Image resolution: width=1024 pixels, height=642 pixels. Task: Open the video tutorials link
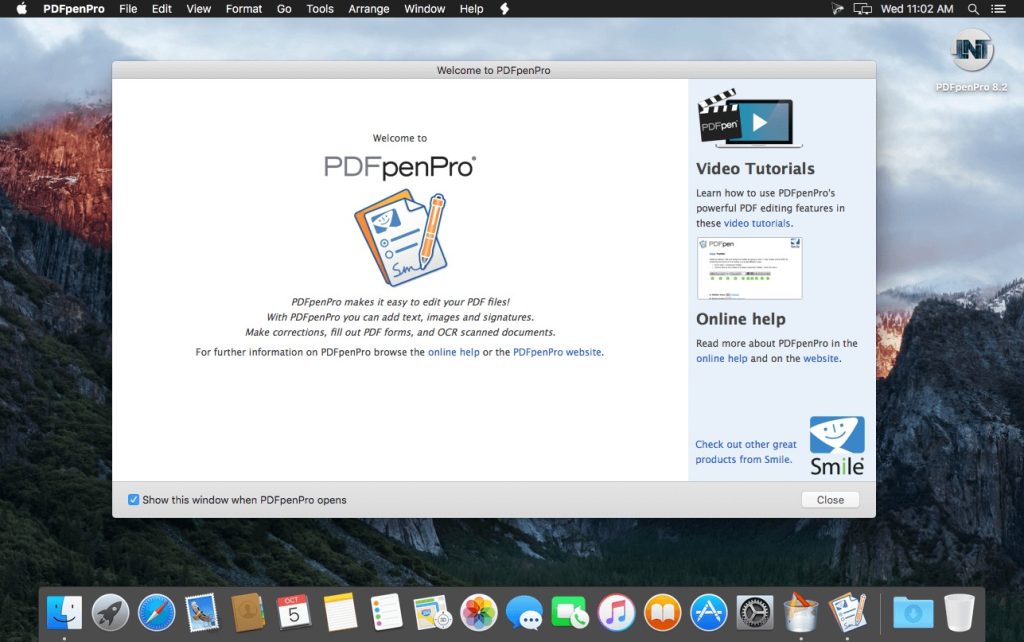point(757,223)
